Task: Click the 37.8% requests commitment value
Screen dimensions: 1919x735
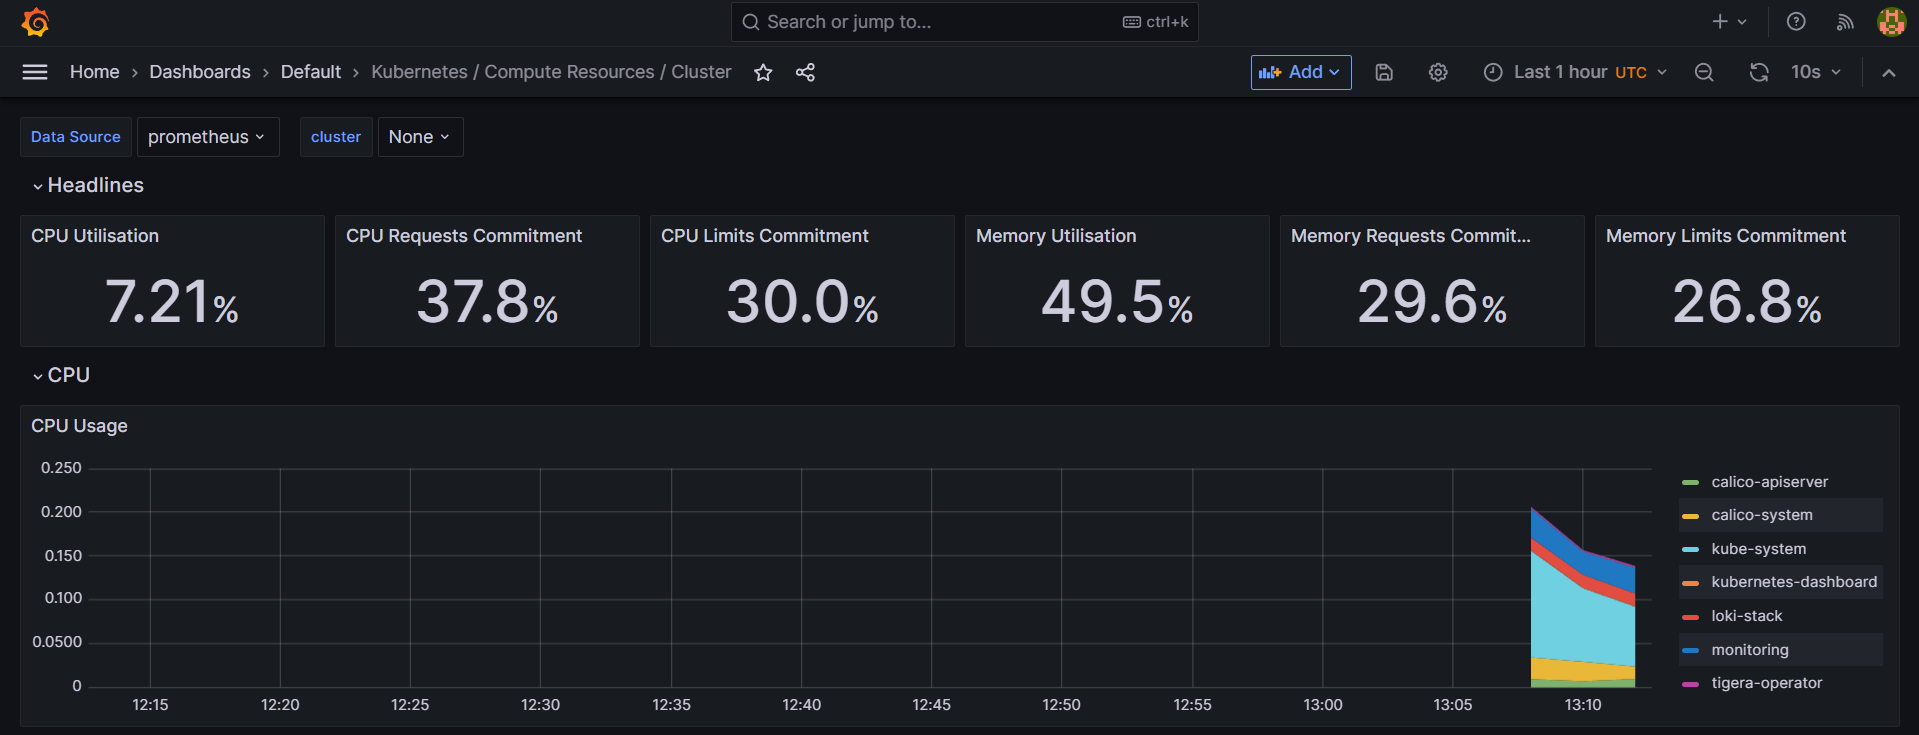Action: (487, 302)
